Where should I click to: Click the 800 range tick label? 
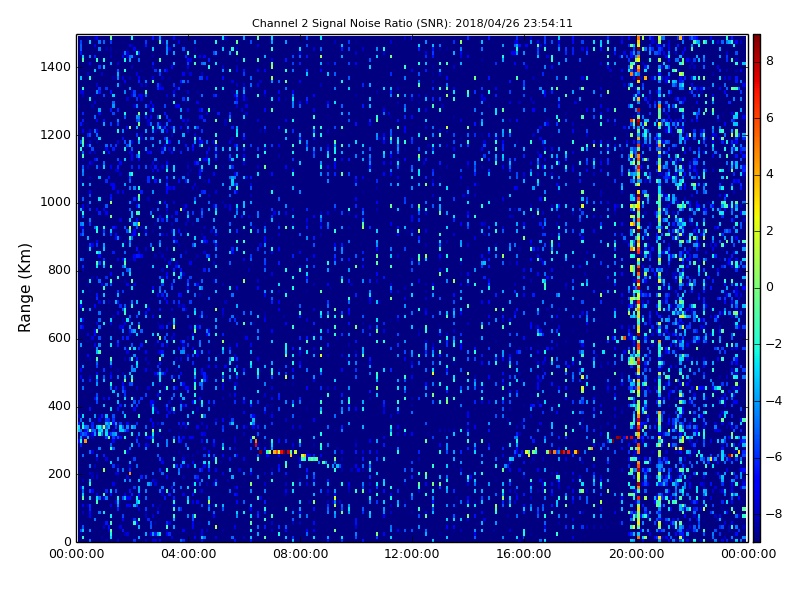[59, 270]
